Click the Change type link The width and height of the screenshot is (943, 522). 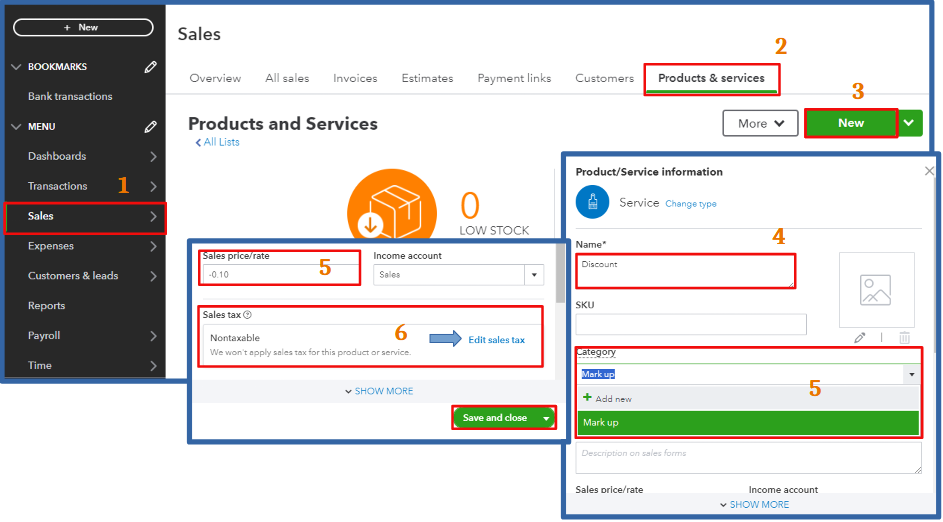(691, 204)
